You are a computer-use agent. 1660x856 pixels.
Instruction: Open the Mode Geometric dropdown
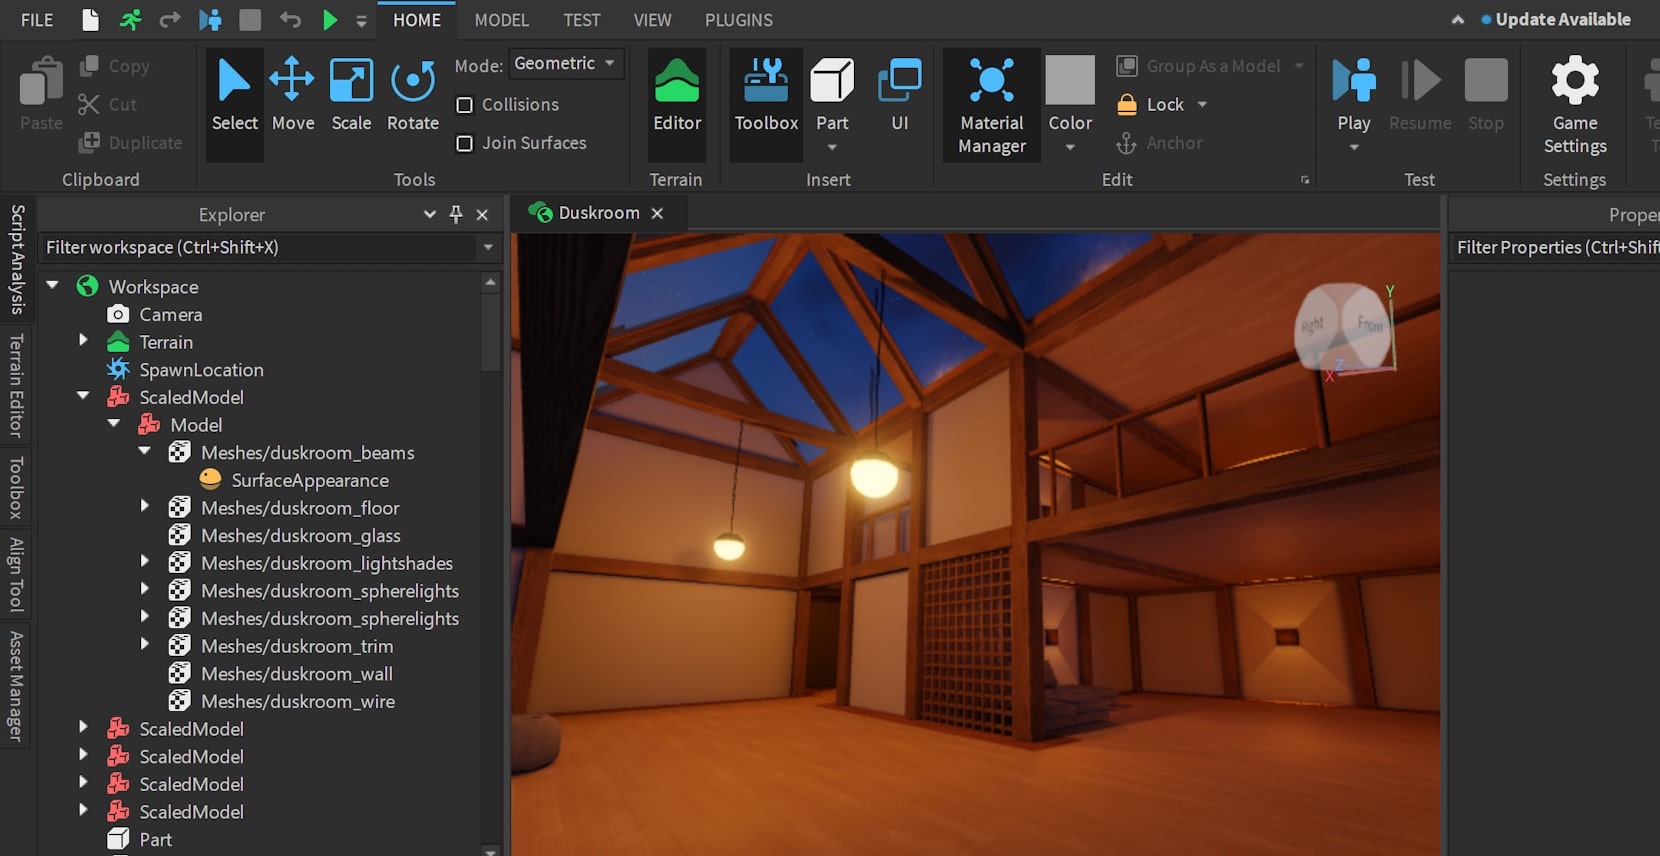click(x=565, y=64)
